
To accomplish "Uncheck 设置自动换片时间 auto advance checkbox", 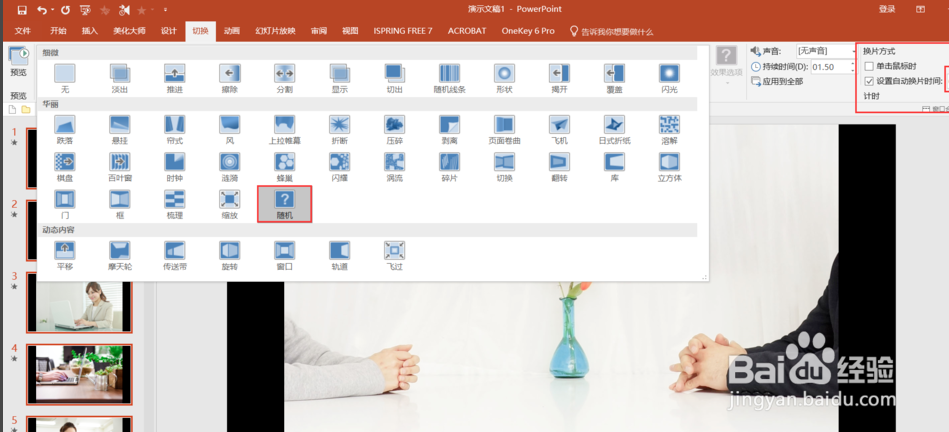I will pyautogui.click(x=869, y=81).
